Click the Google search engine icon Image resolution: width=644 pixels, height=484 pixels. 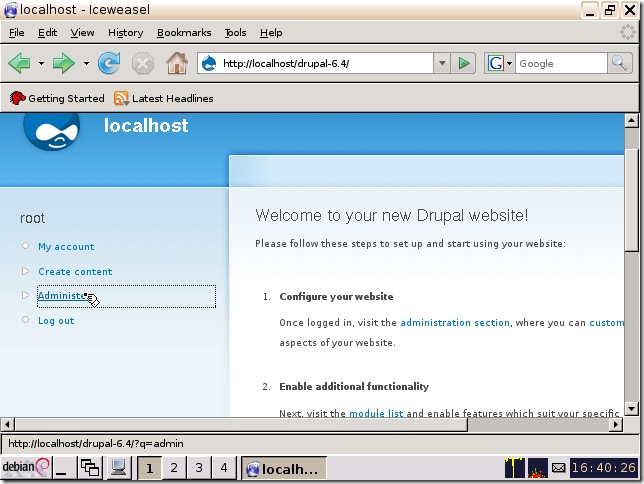[495, 64]
